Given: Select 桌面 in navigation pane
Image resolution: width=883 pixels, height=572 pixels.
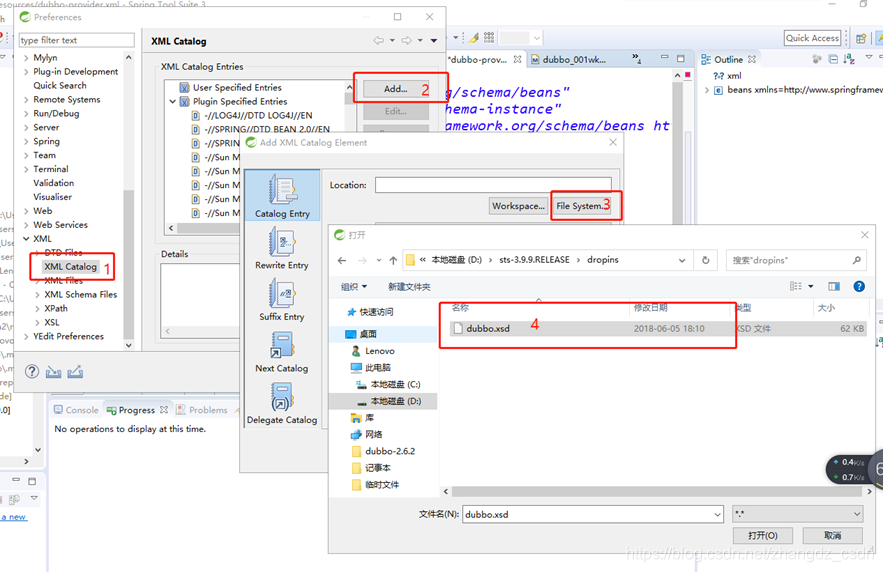Looking at the screenshot, I should (x=368, y=334).
